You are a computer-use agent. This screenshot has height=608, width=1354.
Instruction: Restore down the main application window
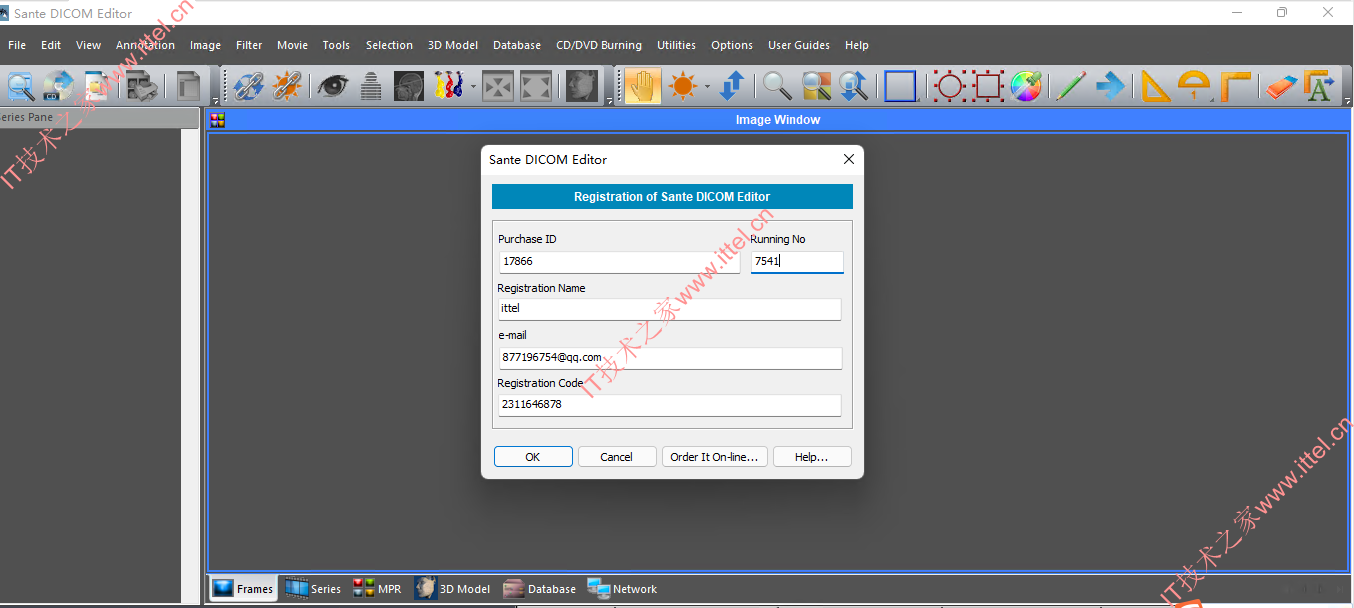point(1282,13)
